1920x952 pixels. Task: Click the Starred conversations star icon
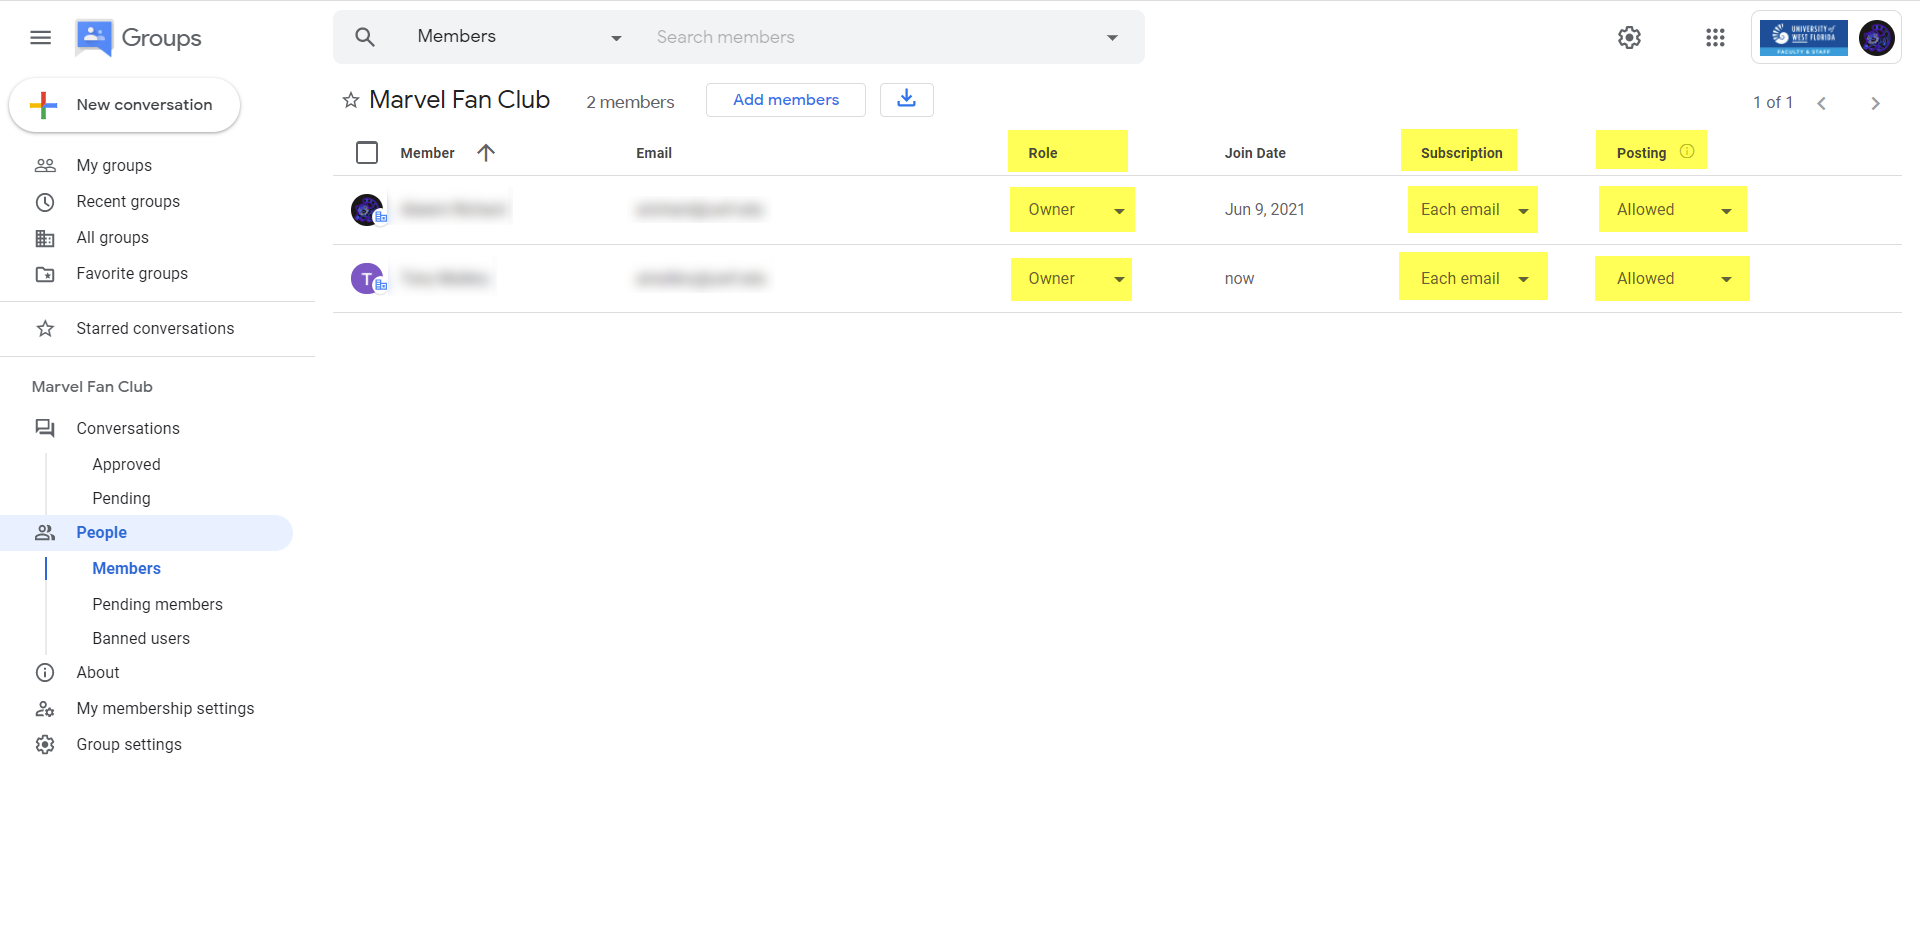point(45,329)
